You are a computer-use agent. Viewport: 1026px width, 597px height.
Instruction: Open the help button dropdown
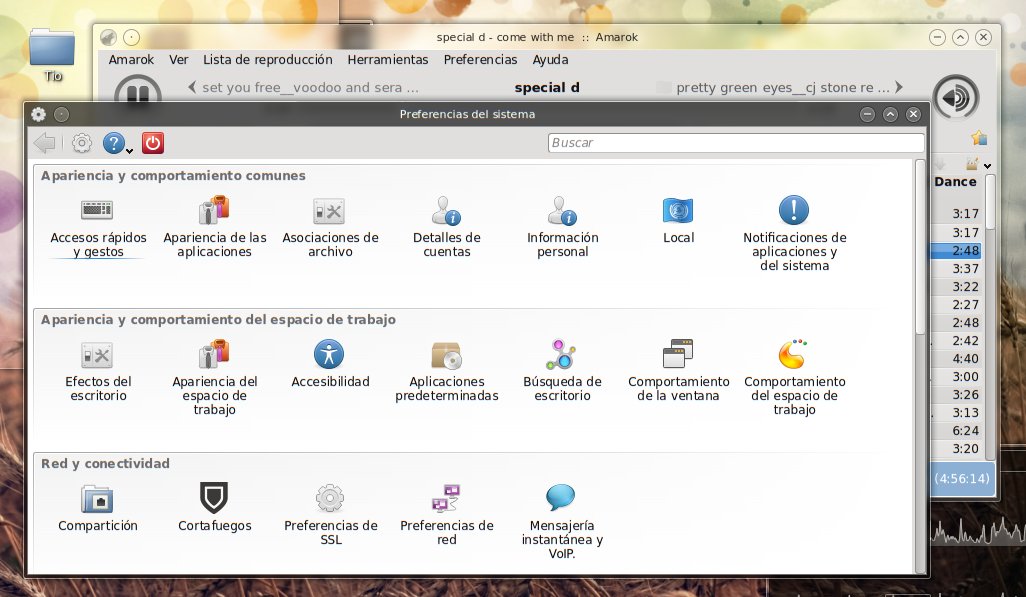[x=118, y=143]
